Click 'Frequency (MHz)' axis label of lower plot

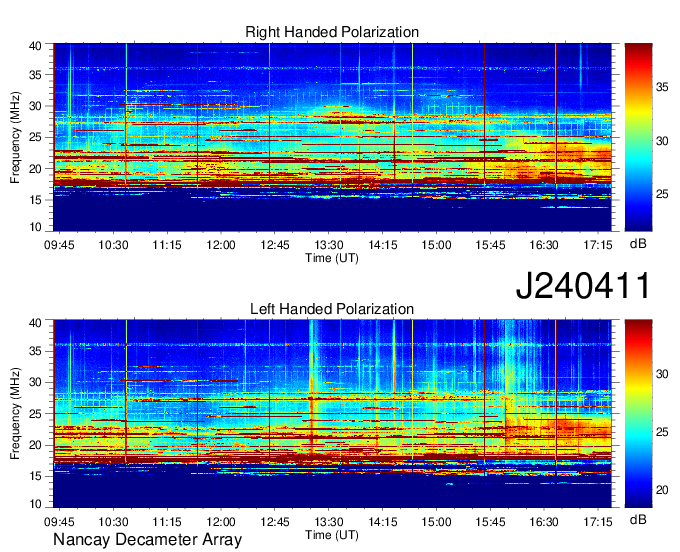[x=15, y=414]
